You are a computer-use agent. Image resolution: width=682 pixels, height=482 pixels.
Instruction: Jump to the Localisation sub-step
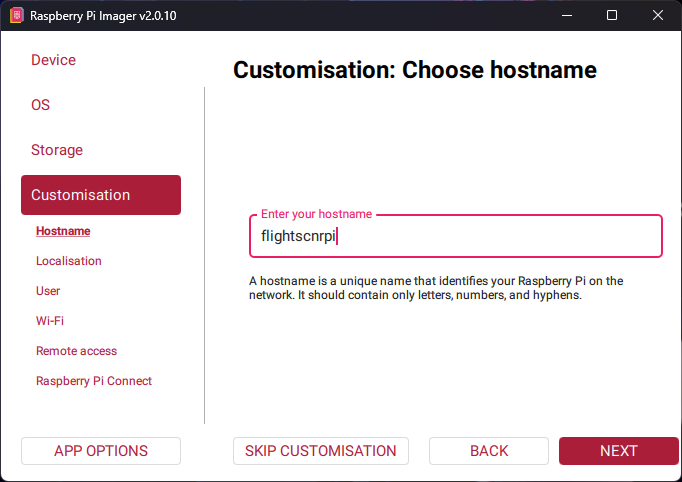click(69, 261)
